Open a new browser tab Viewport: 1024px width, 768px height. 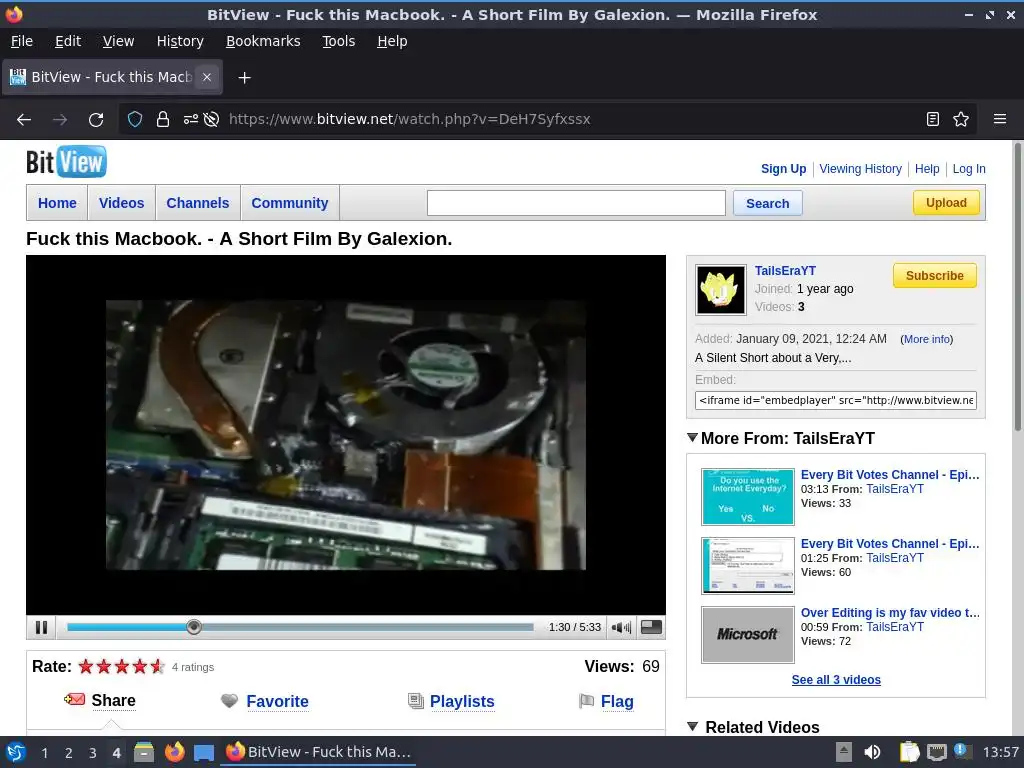[x=244, y=78]
